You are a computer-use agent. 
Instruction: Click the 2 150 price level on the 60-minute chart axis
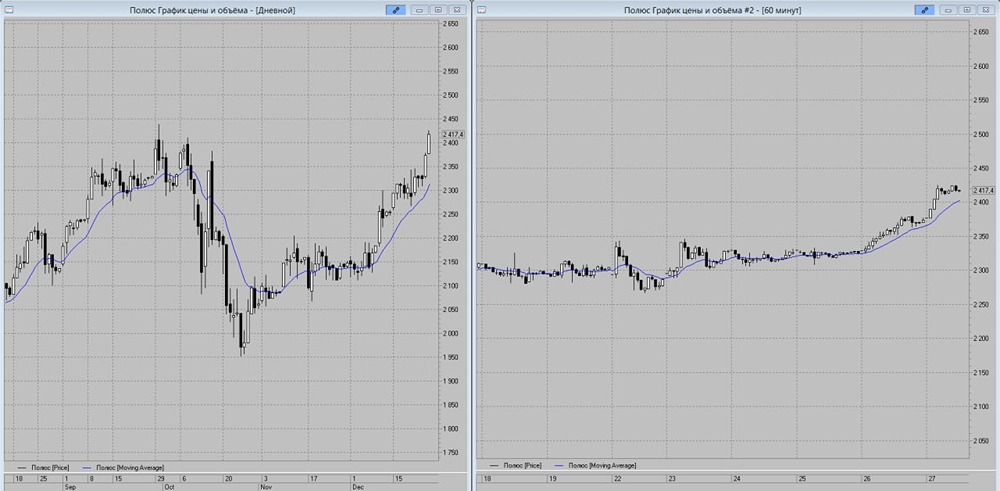[x=983, y=372]
